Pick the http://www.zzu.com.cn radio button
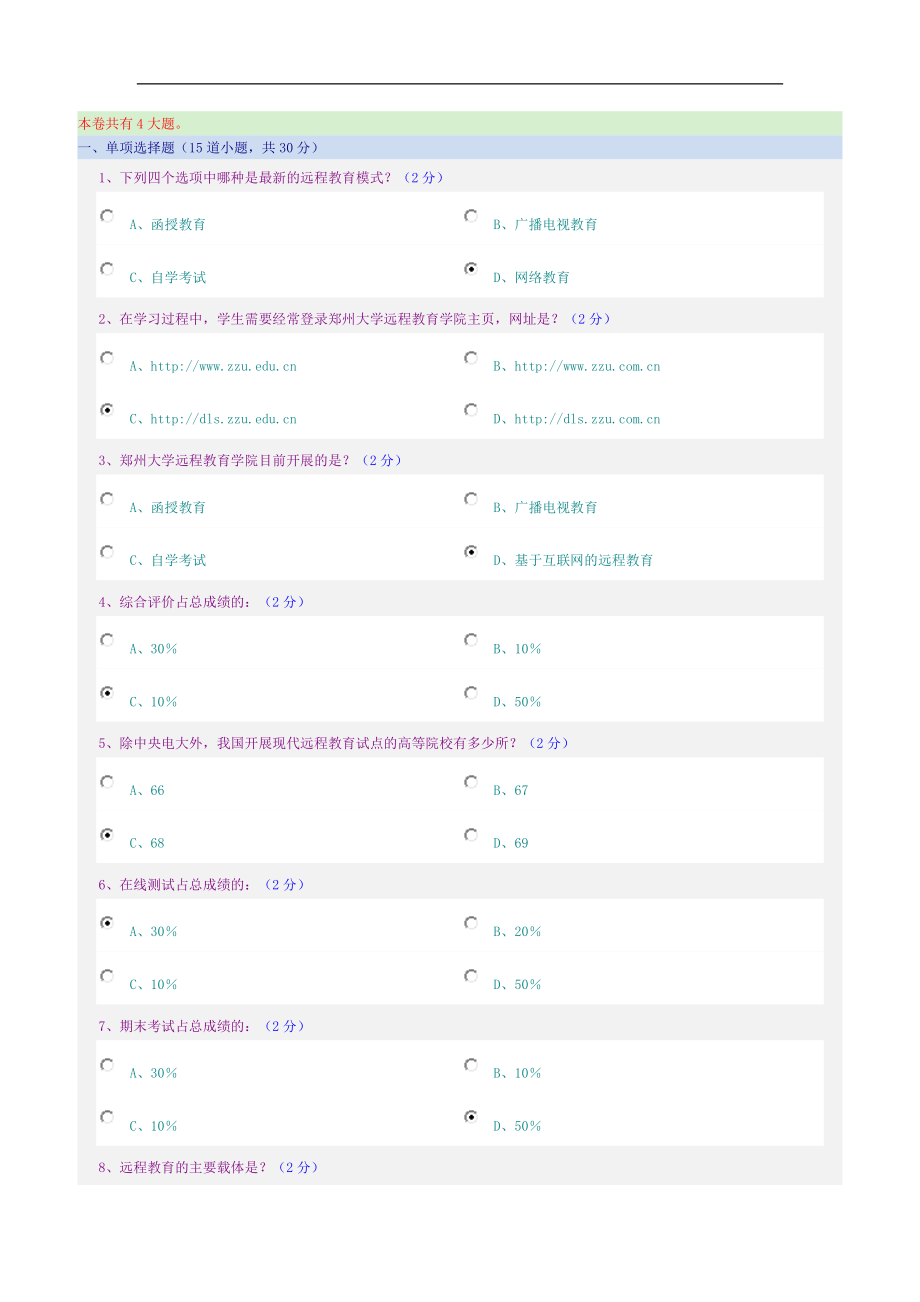The height and width of the screenshot is (1302, 920). (x=471, y=358)
